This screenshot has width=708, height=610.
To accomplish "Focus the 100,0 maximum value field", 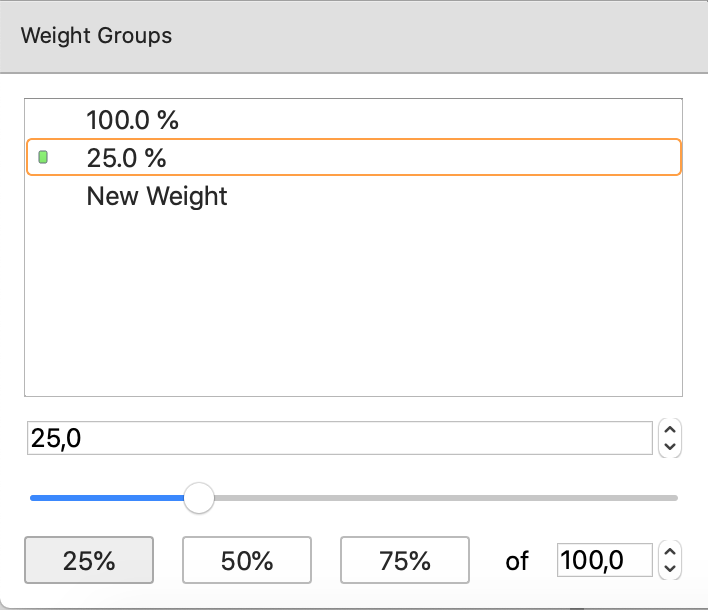I will point(604,561).
